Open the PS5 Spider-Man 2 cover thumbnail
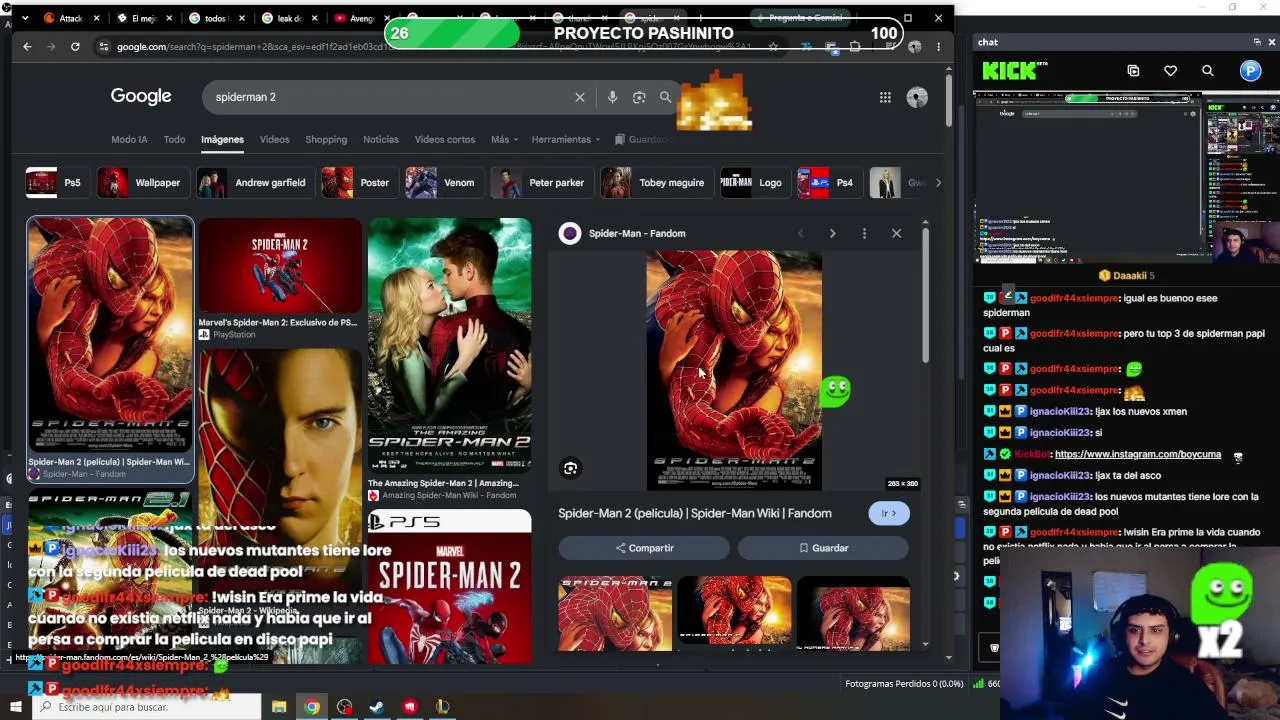The width and height of the screenshot is (1280, 720). coord(450,587)
